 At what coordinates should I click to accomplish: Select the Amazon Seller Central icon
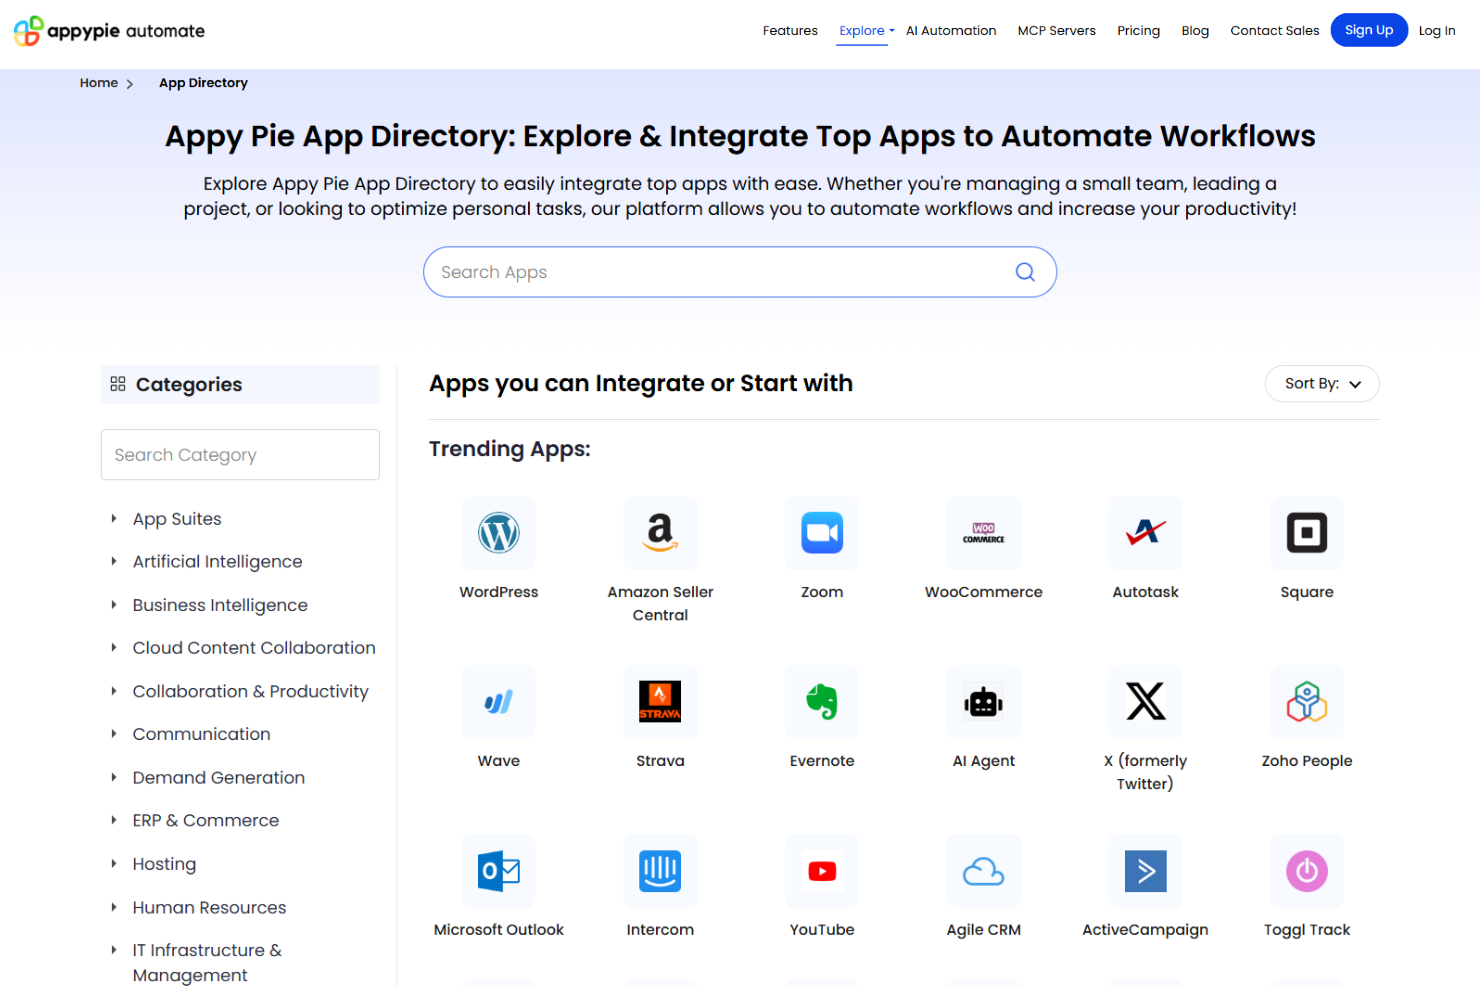[x=660, y=533]
